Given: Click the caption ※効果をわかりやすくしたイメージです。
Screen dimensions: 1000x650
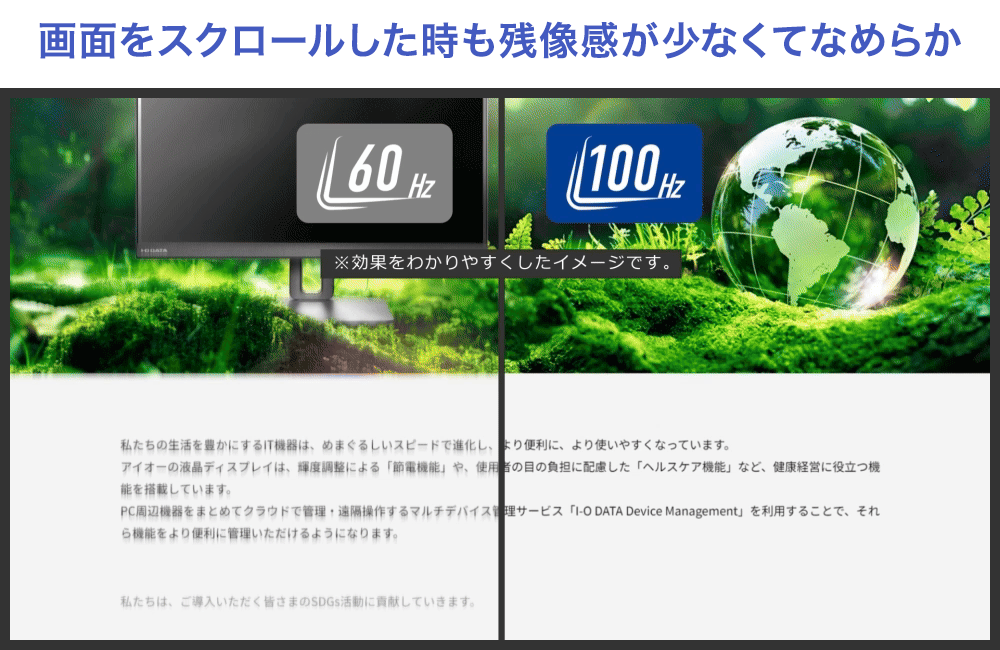Looking at the screenshot, I should pyautogui.click(x=502, y=262).
